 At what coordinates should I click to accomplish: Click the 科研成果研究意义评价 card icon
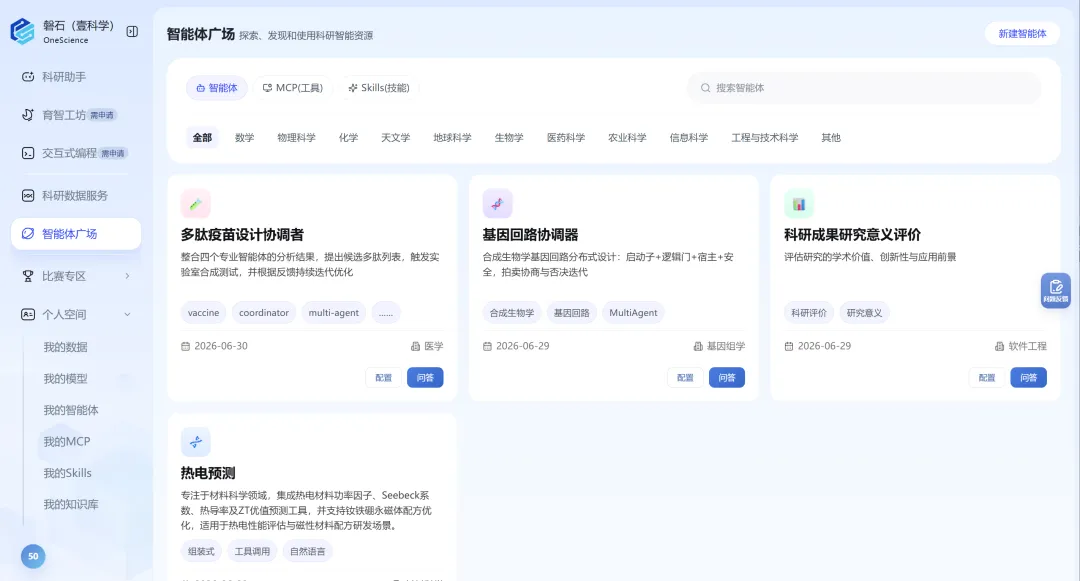(799, 204)
